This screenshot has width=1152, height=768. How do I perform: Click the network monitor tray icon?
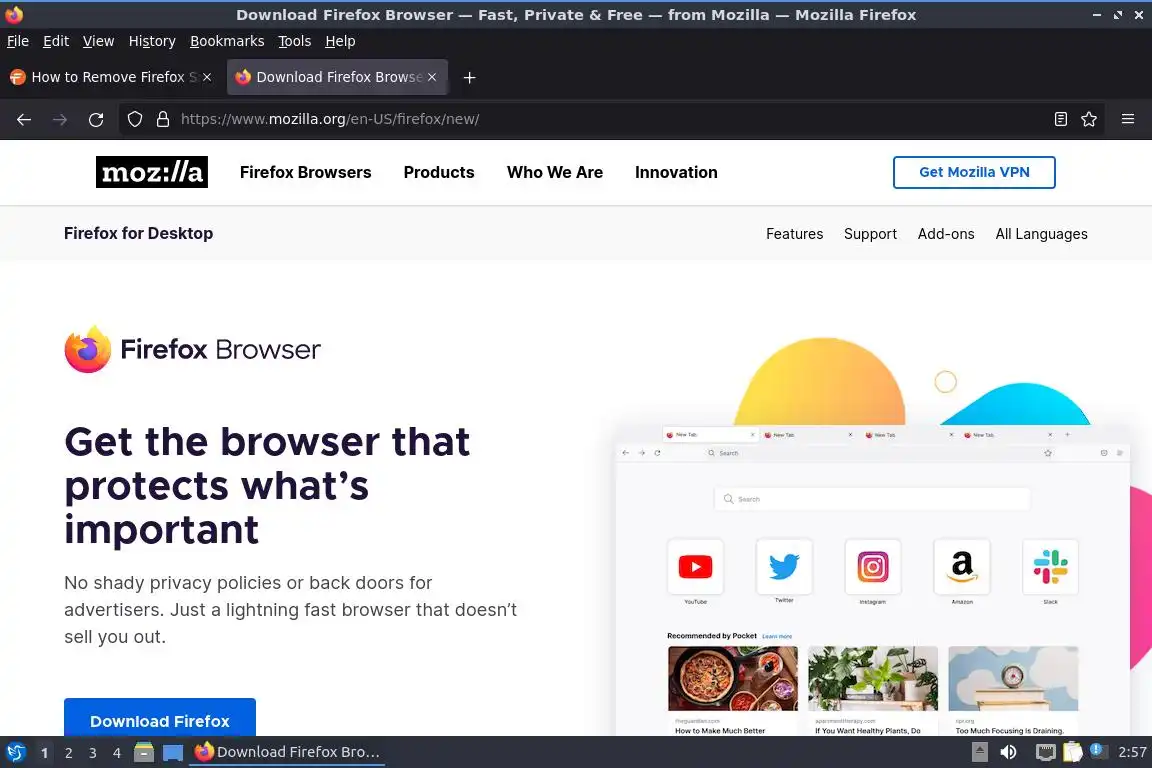[x=1045, y=752]
